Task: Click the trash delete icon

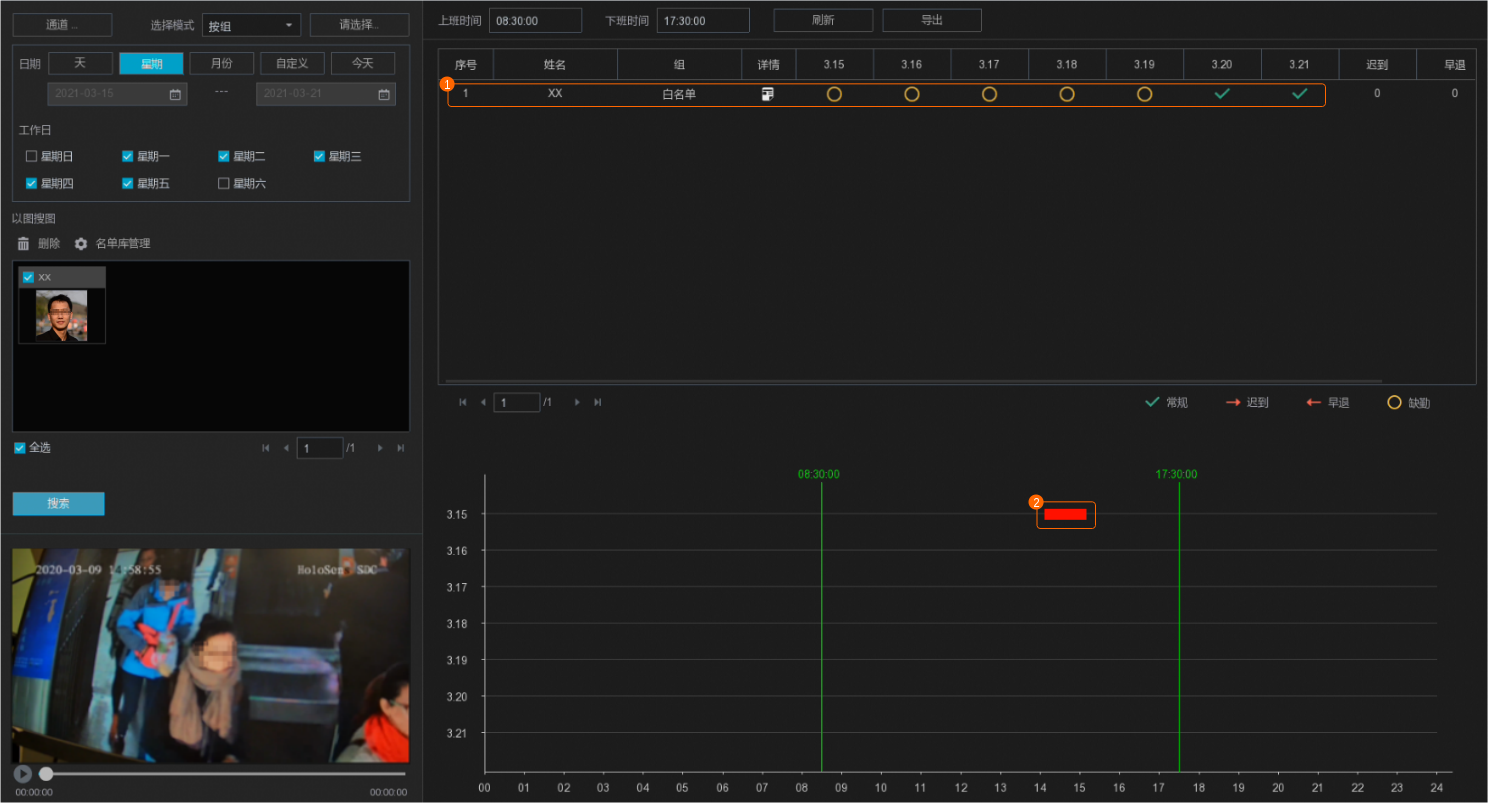Action: 23,244
